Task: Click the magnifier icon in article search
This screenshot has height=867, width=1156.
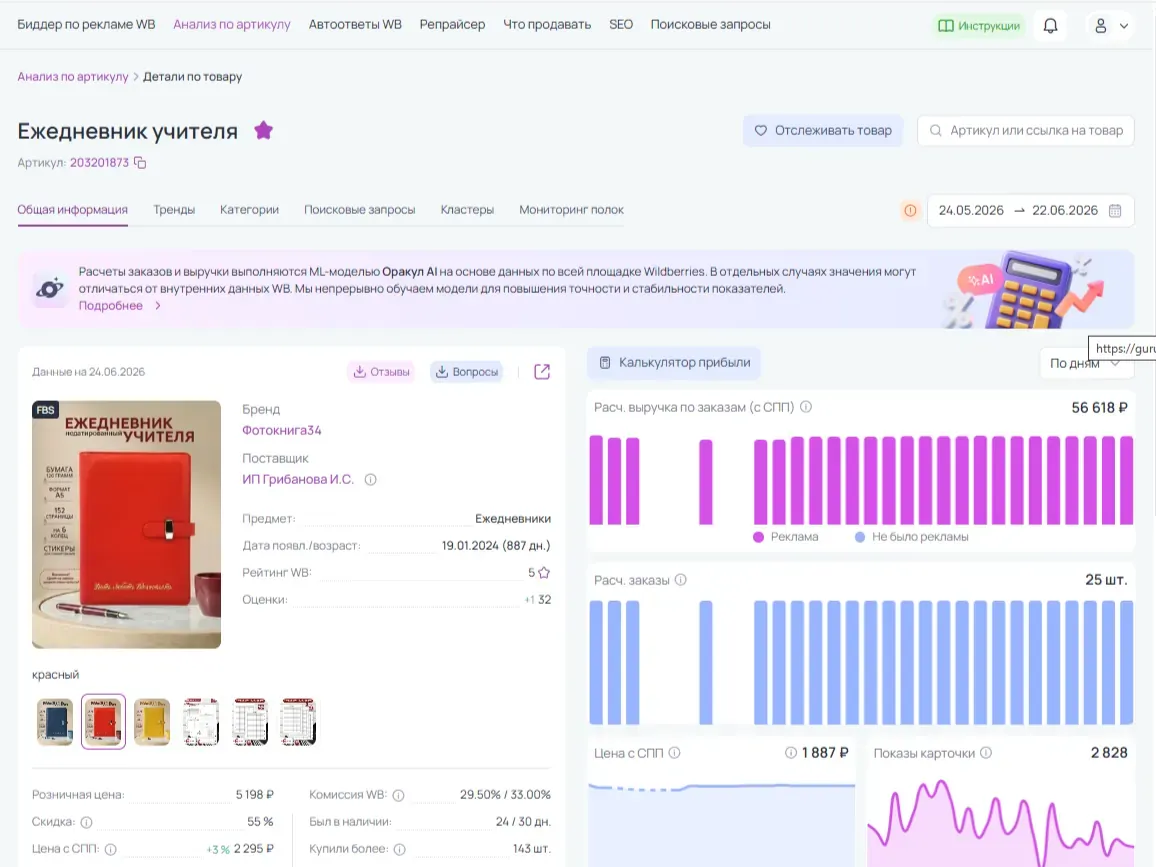Action: tap(936, 130)
